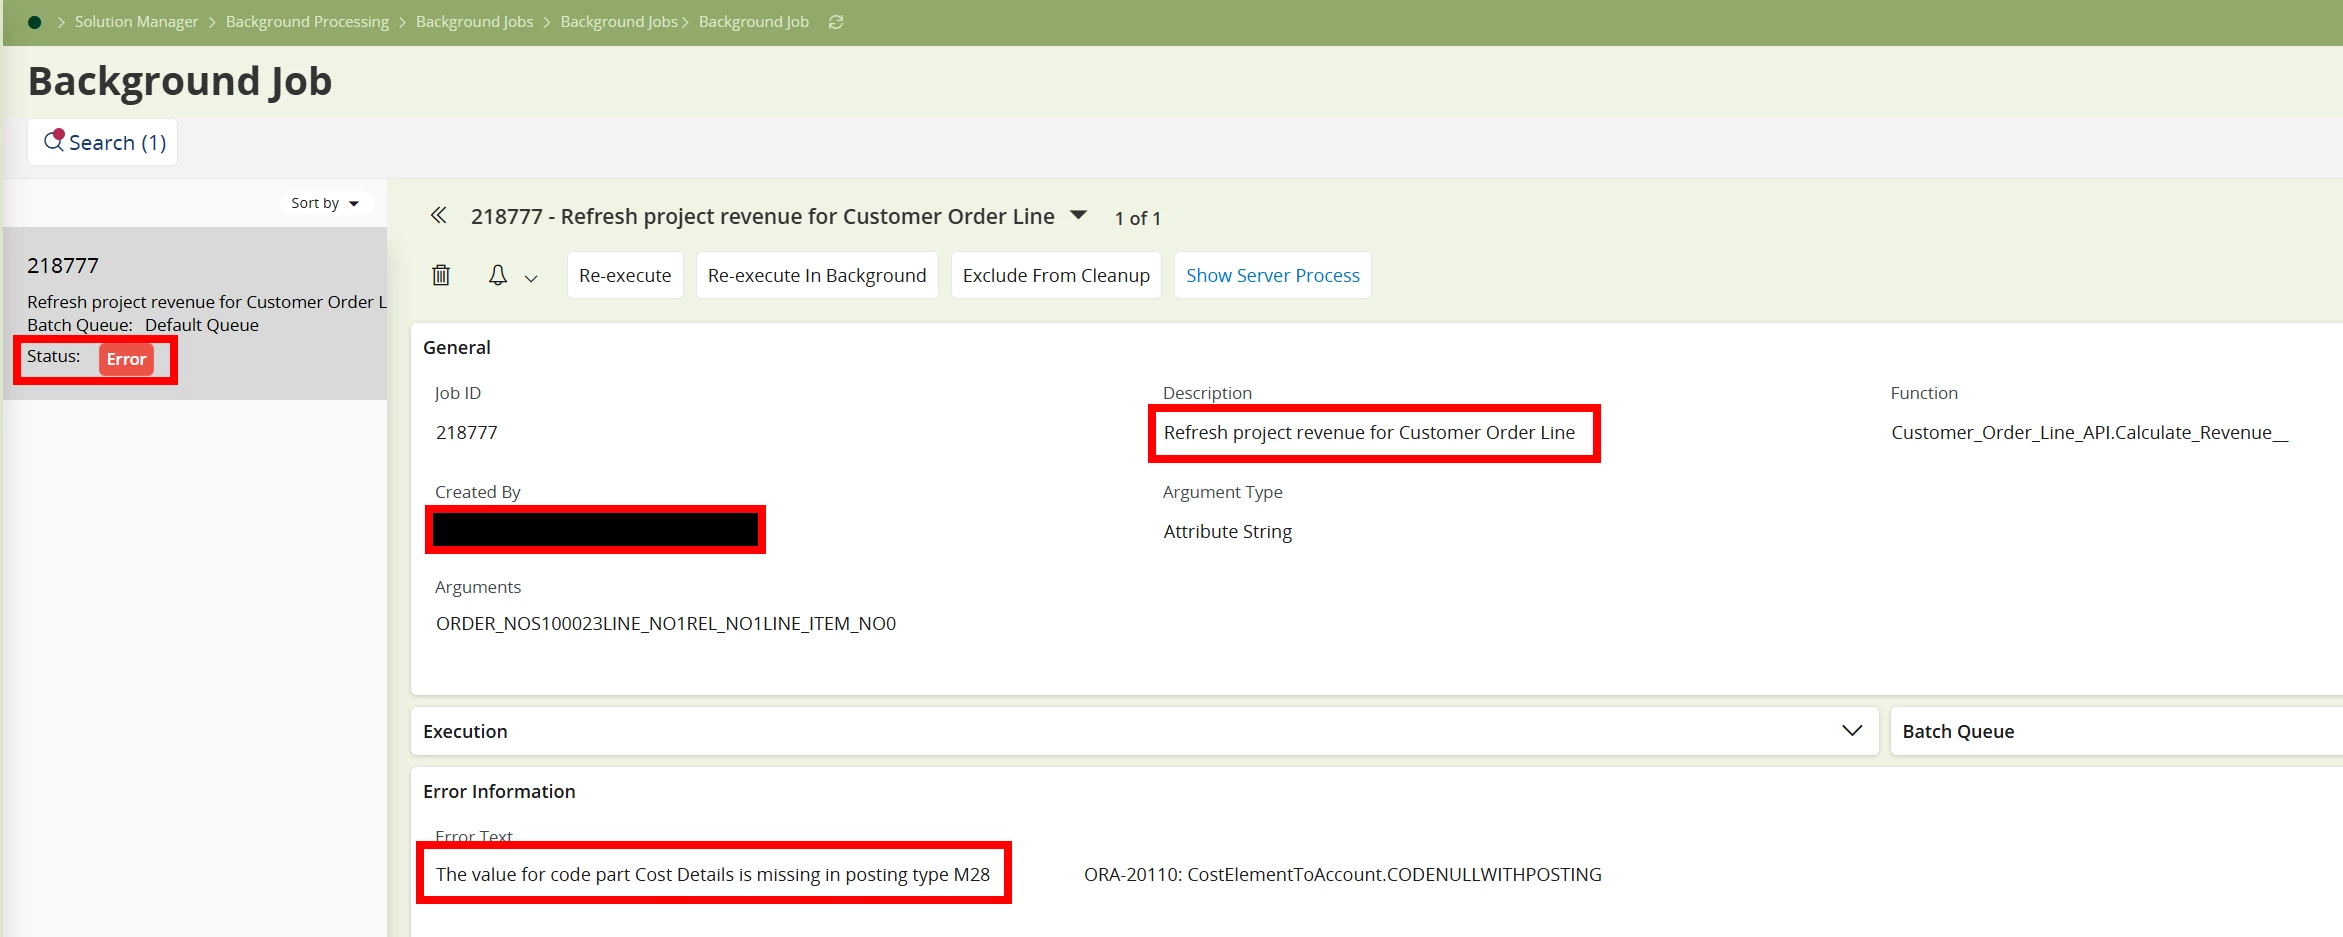Viewport: 2343px width, 937px height.
Task: Click the Re-execute button
Action: [x=625, y=275]
